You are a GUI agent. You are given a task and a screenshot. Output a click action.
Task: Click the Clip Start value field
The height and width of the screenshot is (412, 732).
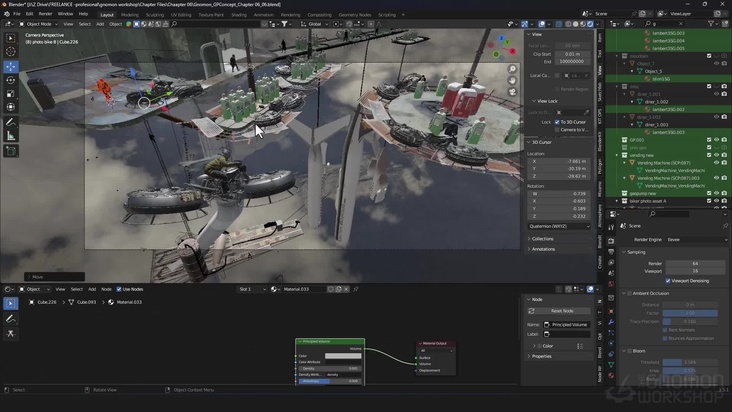pos(572,54)
